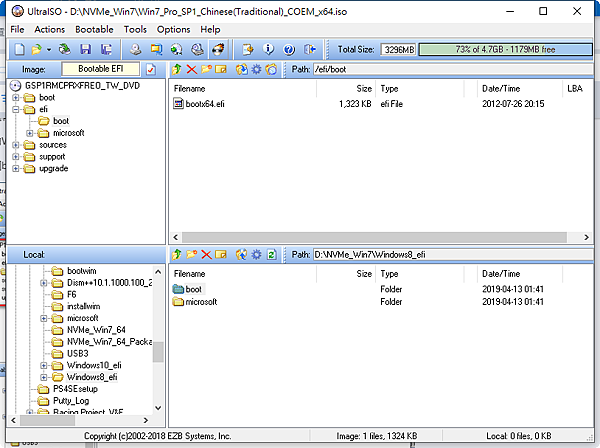Expand the sources folder node
The width and height of the screenshot is (600, 448).
point(16,145)
